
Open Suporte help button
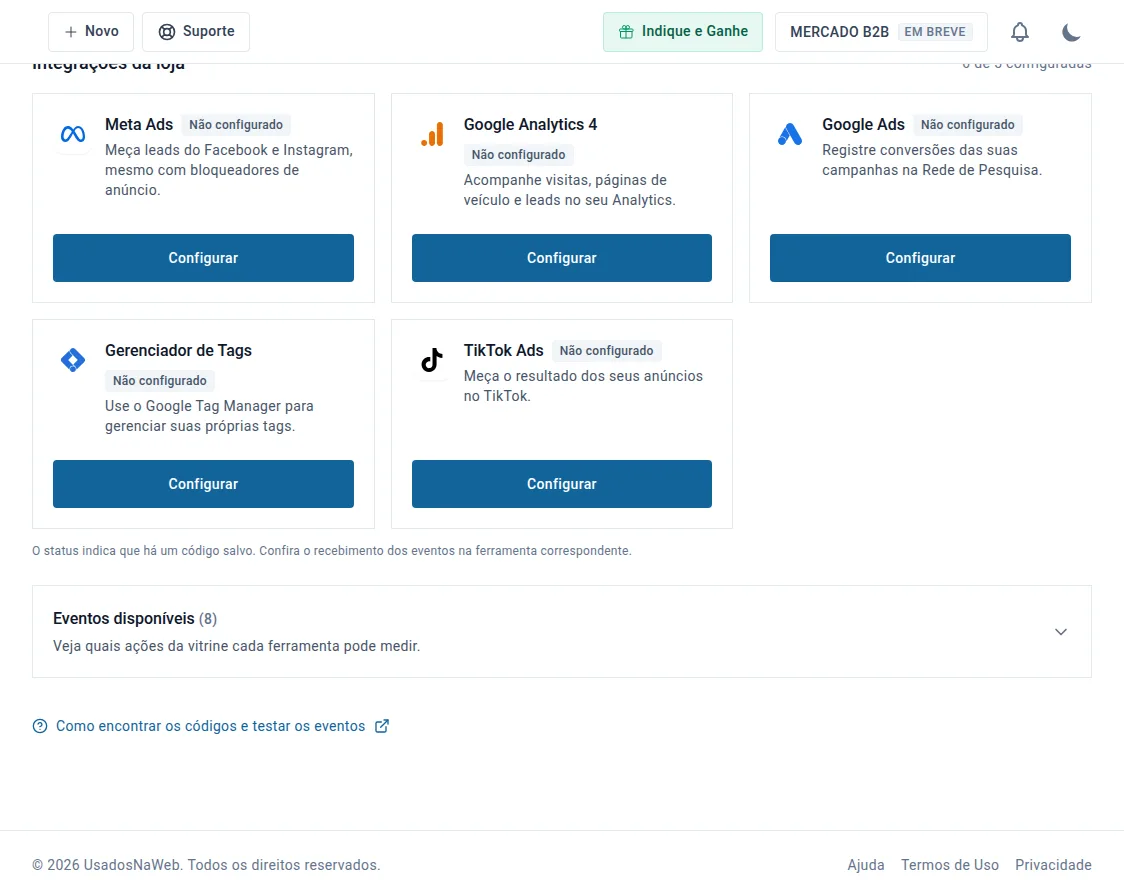(196, 32)
